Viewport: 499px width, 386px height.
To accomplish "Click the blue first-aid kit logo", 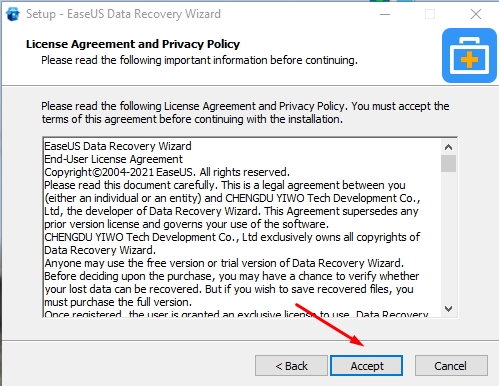I will click(x=469, y=55).
